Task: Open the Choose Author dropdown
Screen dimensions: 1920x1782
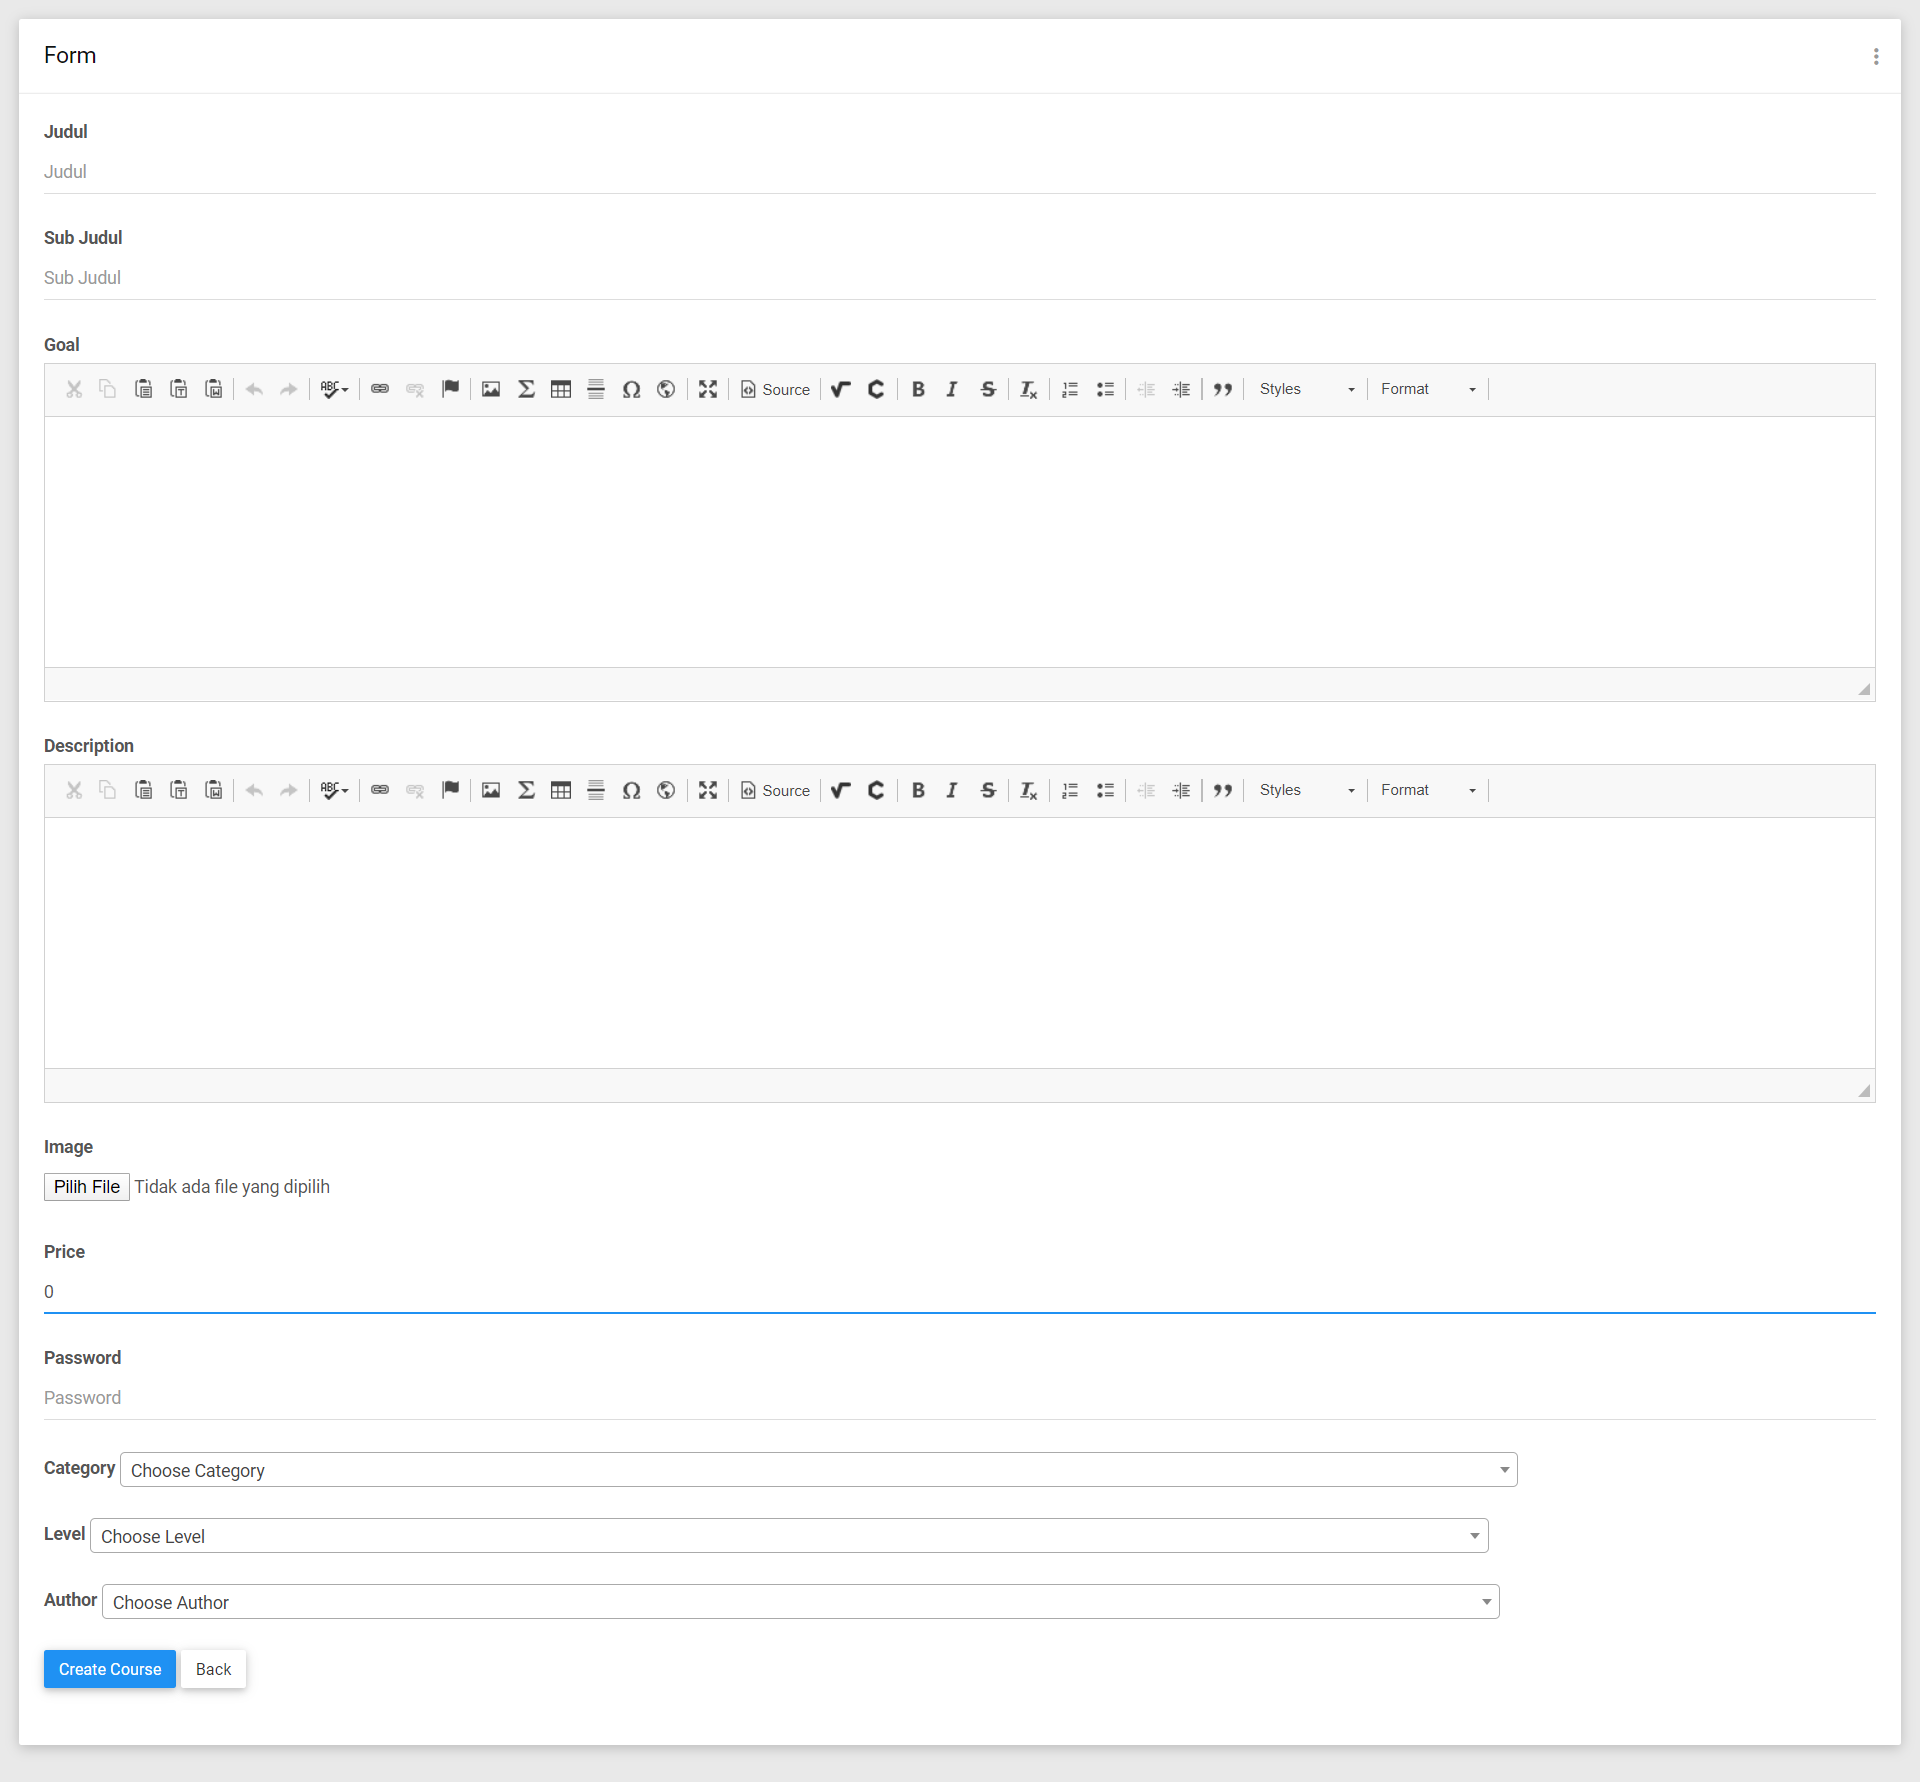Action: 801,1602
